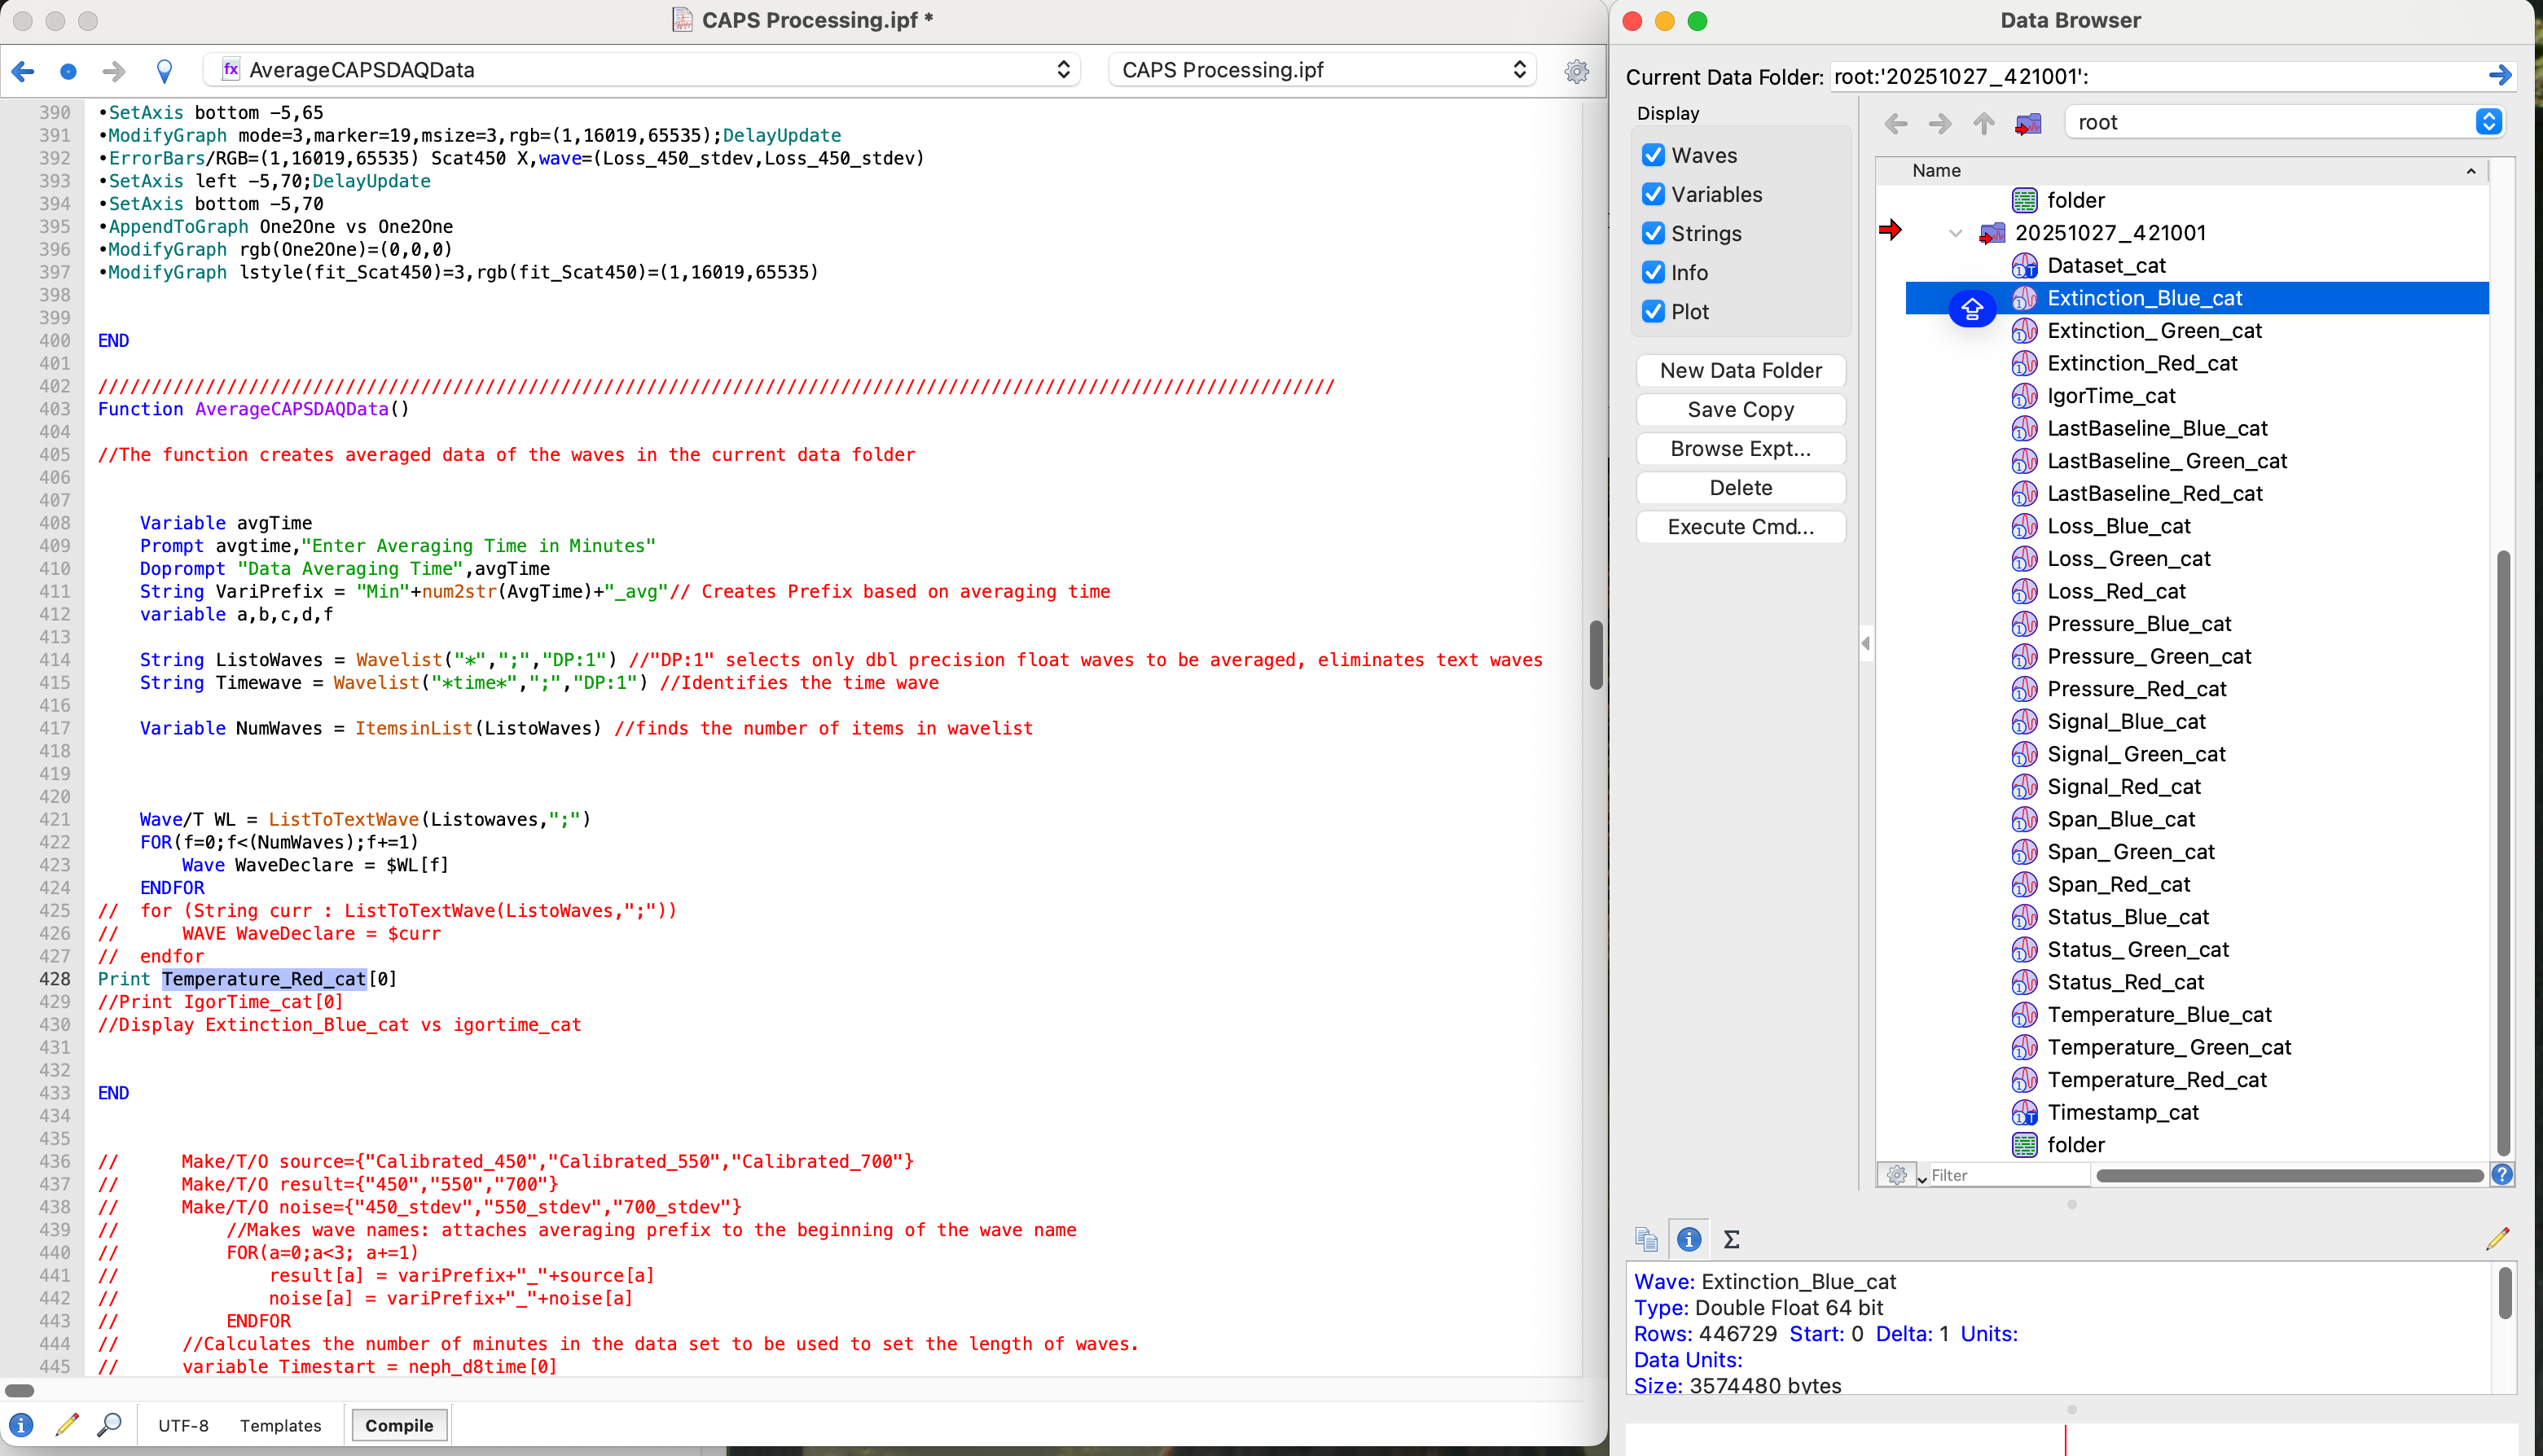Click the back navigation arrow in procedure window
2543x1456 pixels.
24,70
